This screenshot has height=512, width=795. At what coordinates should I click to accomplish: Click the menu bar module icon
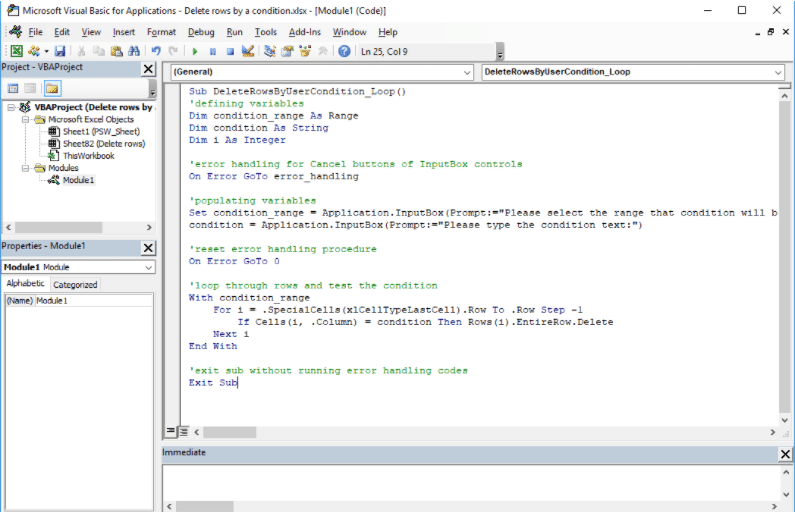16,31
